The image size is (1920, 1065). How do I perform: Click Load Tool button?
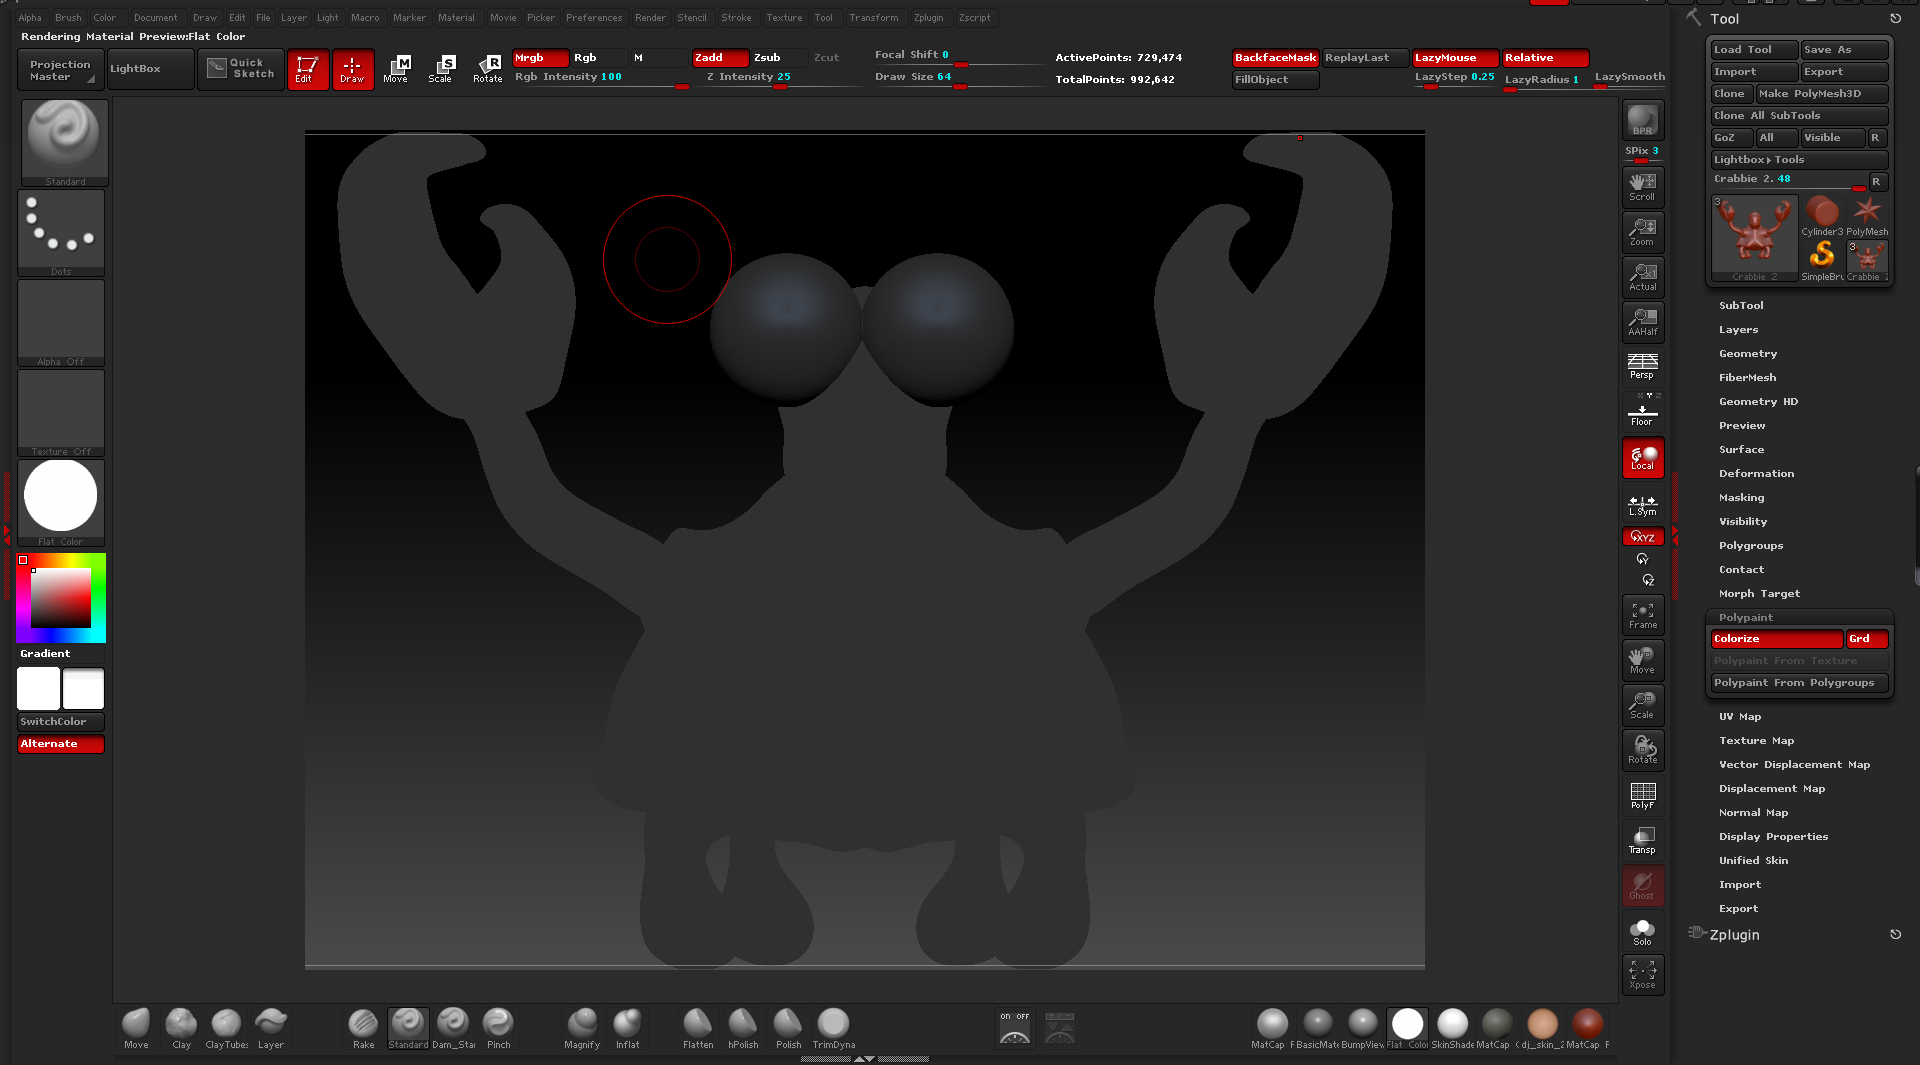[1754, 50]
